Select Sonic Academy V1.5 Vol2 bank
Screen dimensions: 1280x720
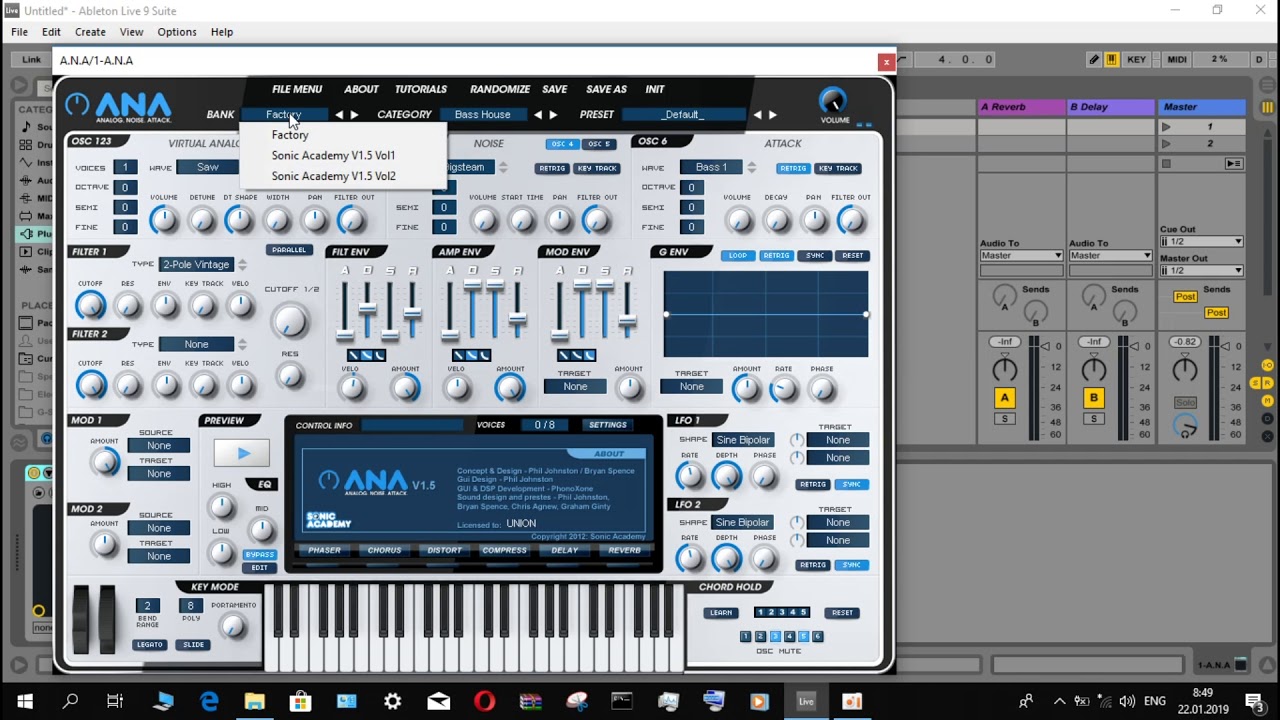[x=333, y=177]
